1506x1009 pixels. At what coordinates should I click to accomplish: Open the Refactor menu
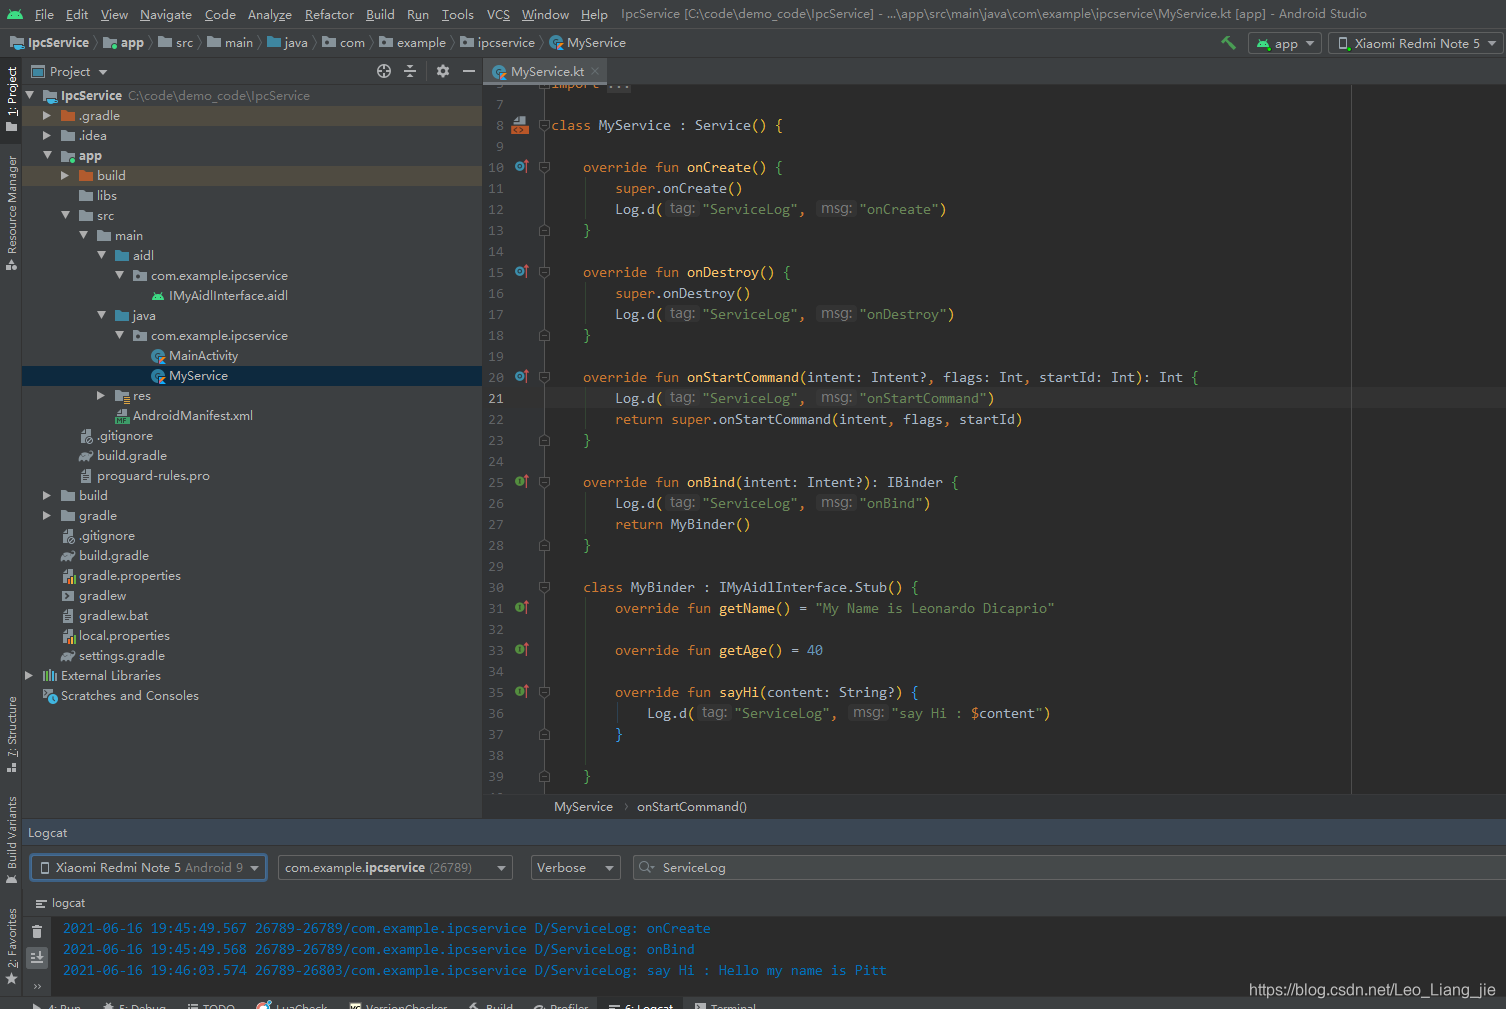(x=329, y=14)
